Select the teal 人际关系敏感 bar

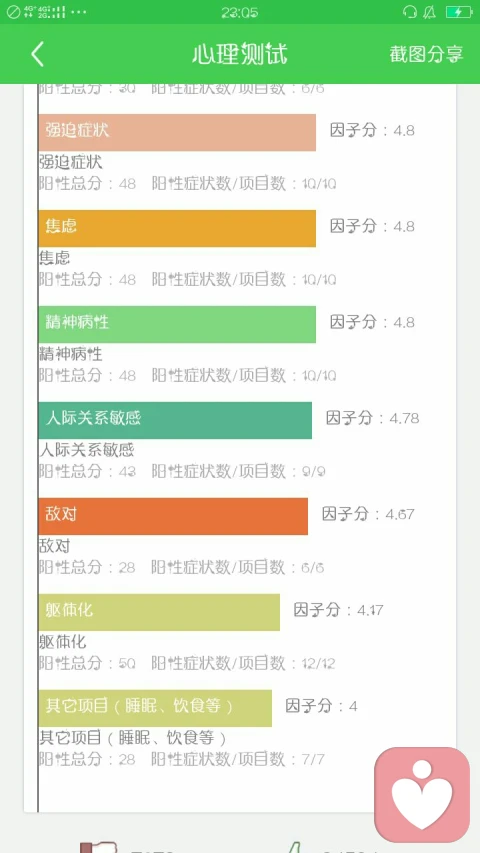pos(175,420)
